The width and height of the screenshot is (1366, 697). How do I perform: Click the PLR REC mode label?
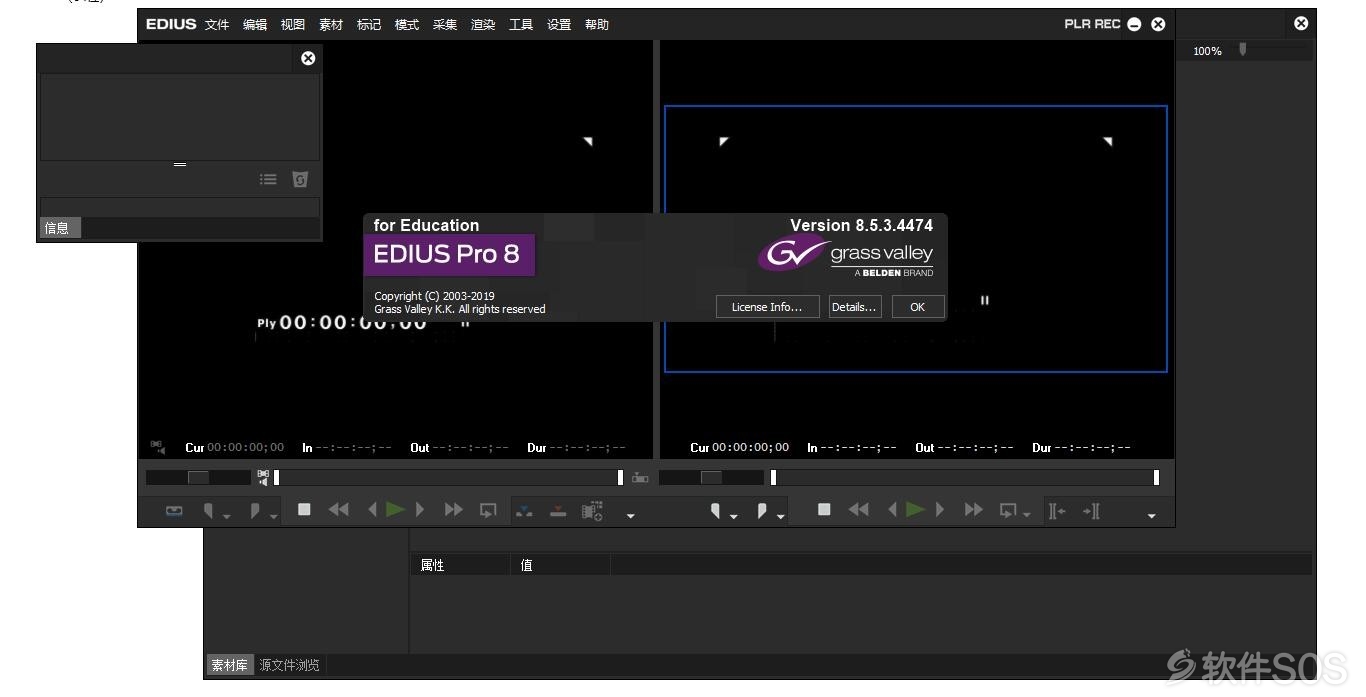click(1092, 24)
